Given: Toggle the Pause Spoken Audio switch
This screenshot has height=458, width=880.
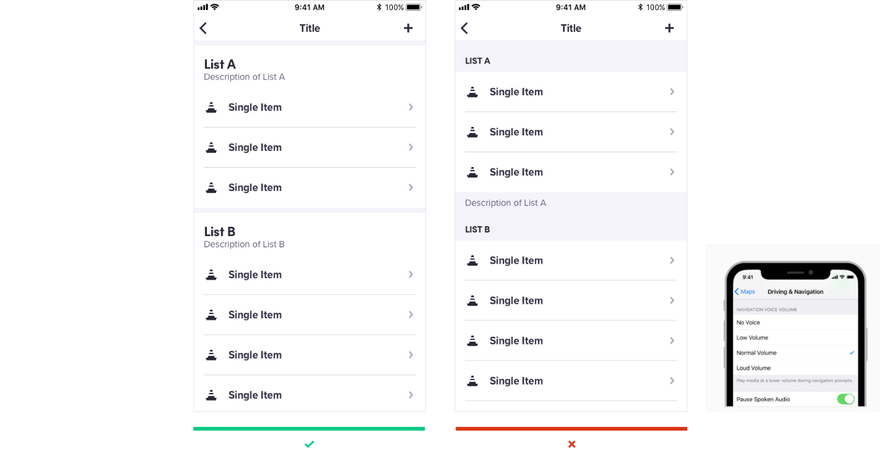Looking at the screenshot, I should click(x=845, y=399).
